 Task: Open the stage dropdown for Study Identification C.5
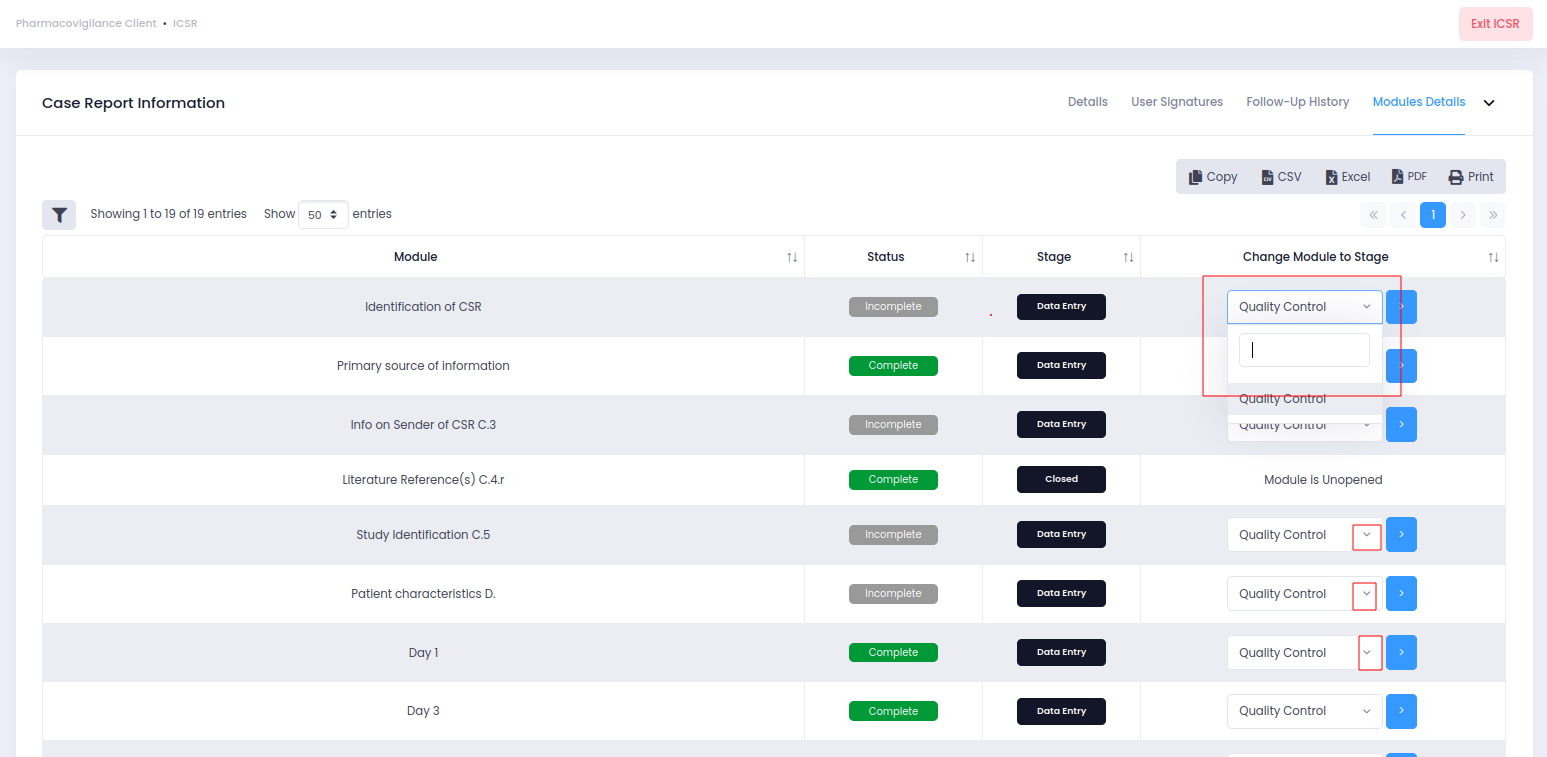[1305, 535]
